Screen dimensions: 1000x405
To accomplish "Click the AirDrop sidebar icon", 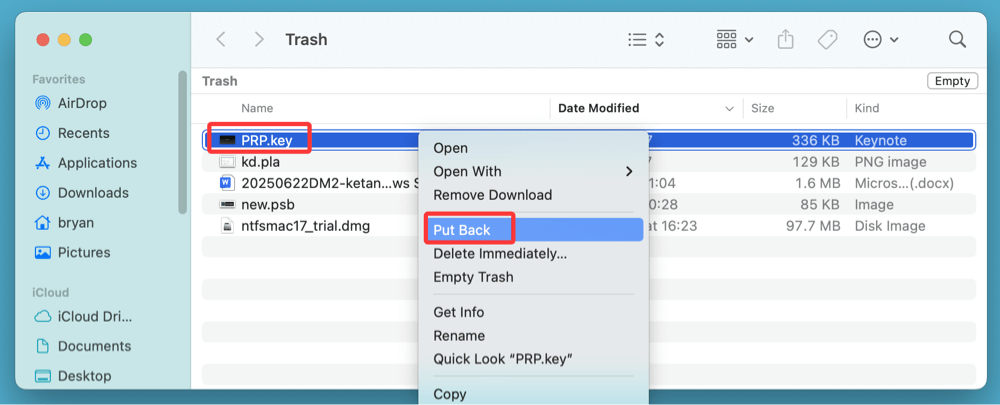I will 43,103.
